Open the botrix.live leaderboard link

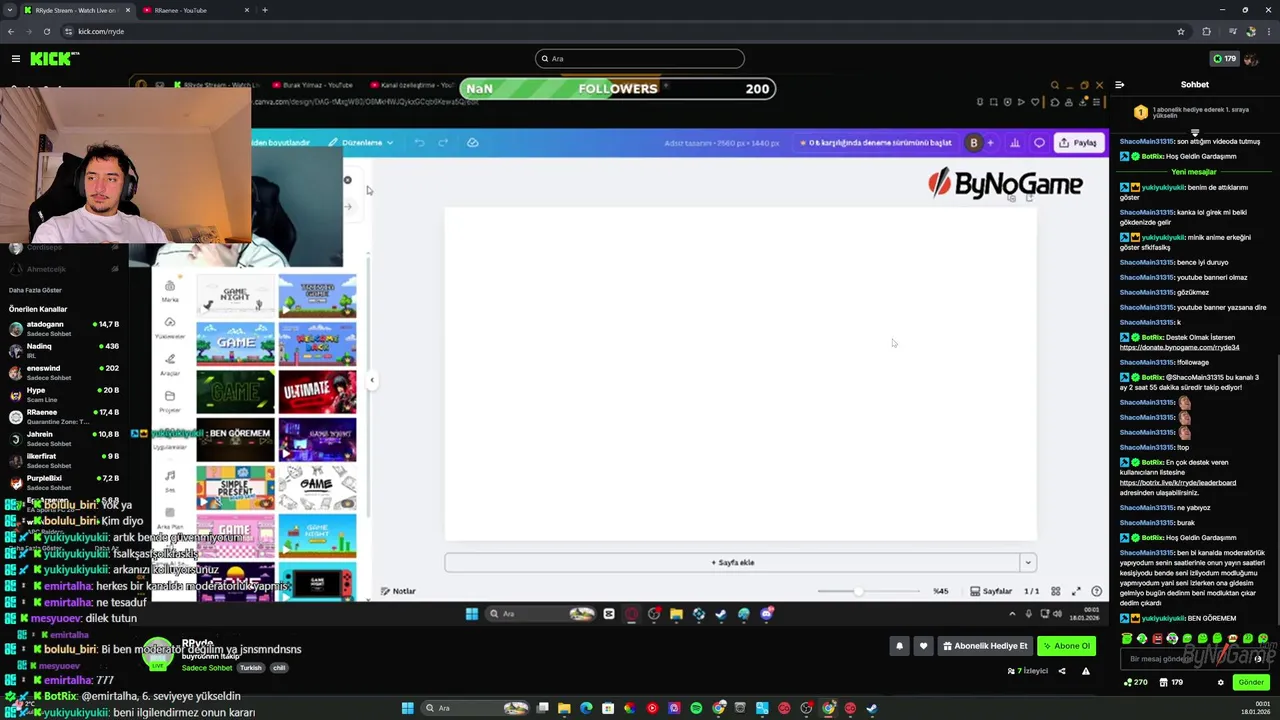coord(1178,483)
